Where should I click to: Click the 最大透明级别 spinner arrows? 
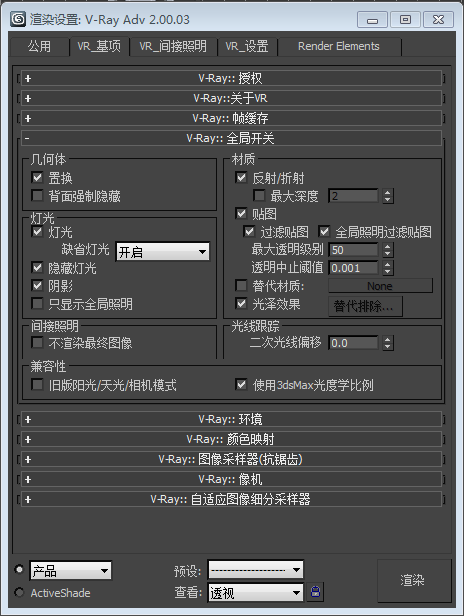pyautogui.click(x=388, y=250)
